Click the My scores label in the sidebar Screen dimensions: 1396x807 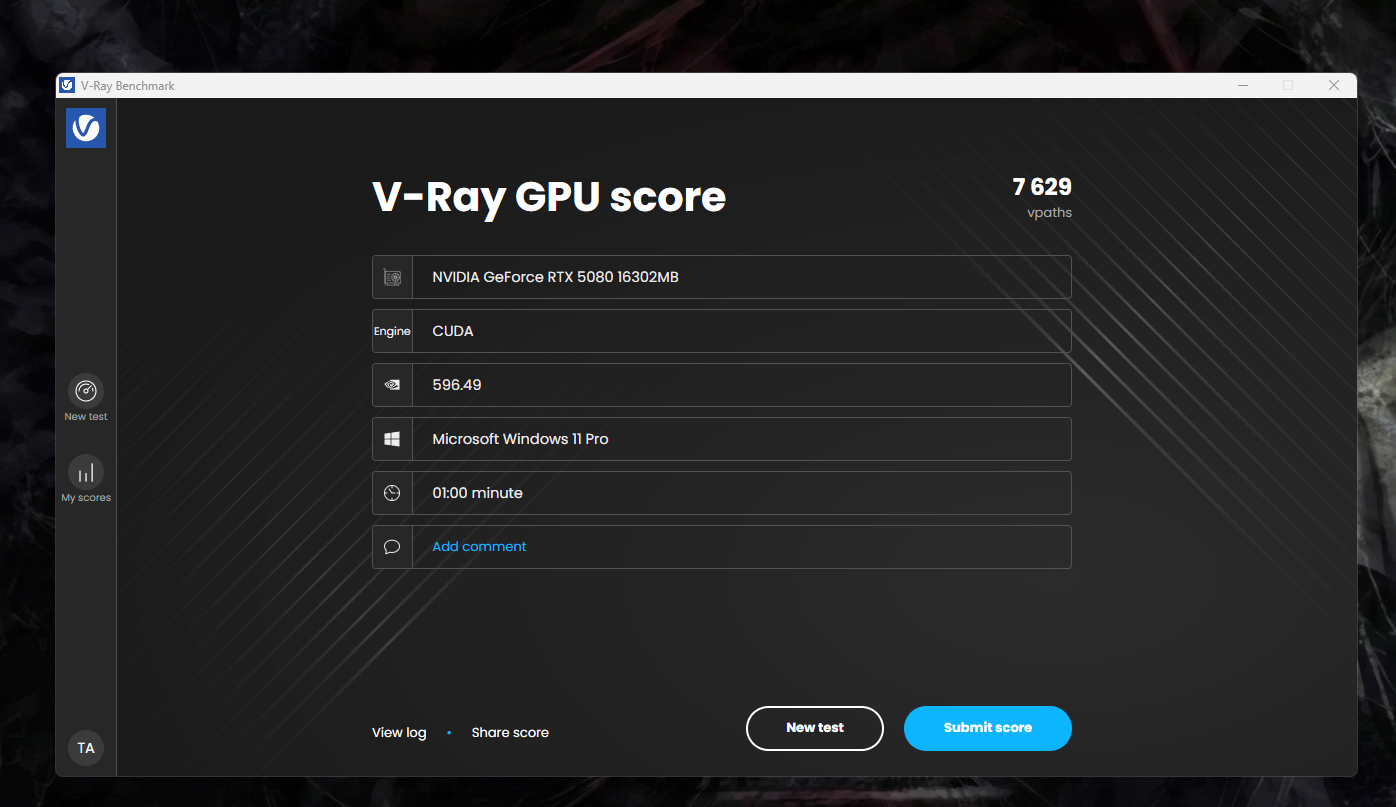[x=86, y=498]
